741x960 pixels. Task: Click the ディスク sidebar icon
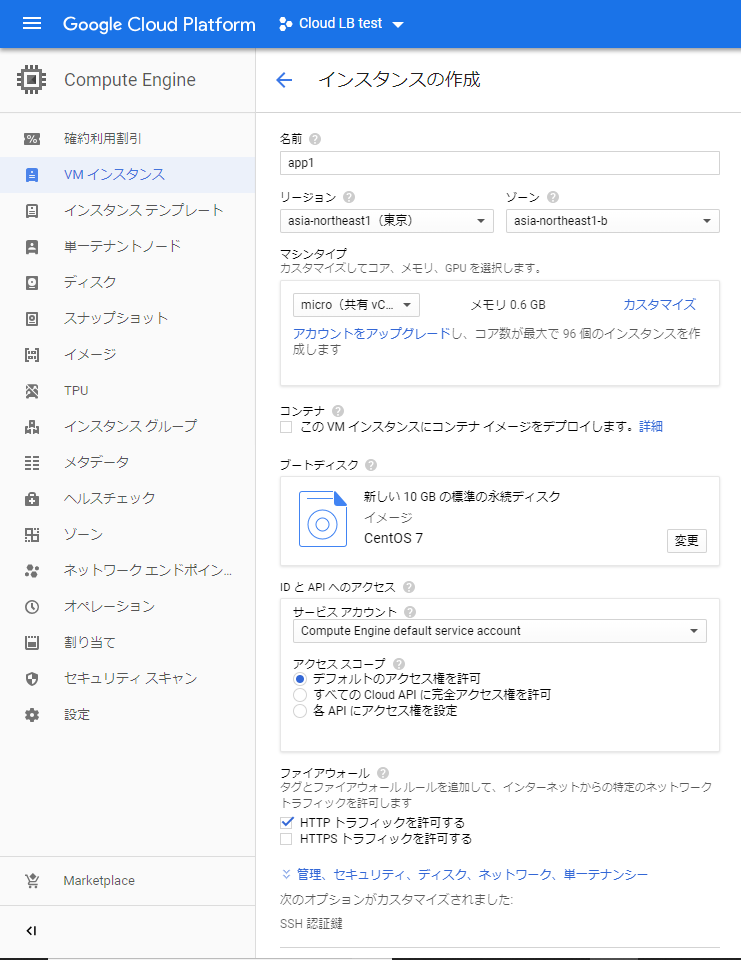click(x=32, y=282)
